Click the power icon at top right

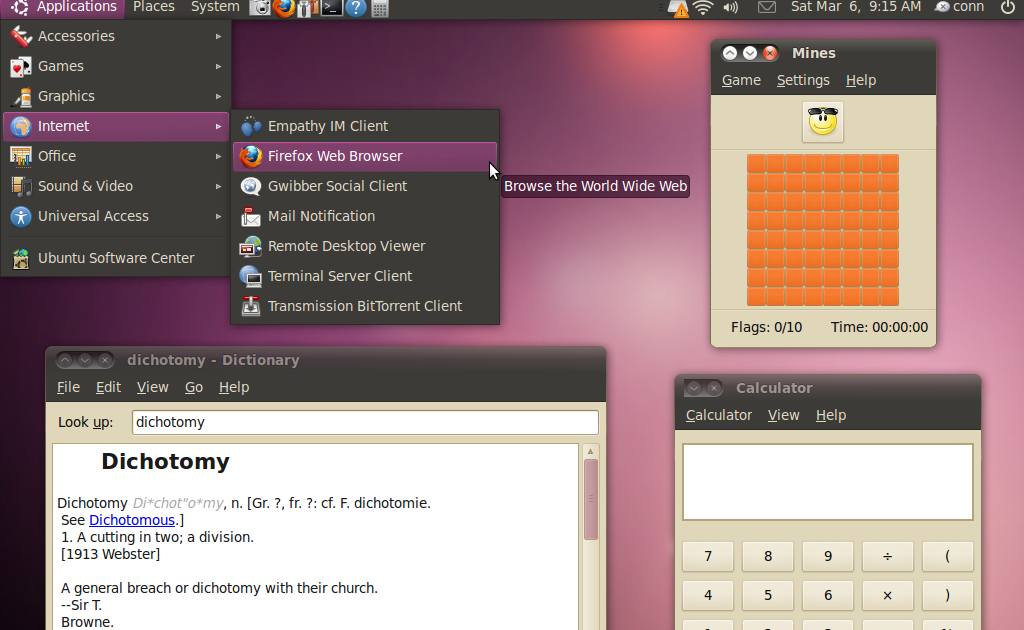click(x=1010, y=8)
